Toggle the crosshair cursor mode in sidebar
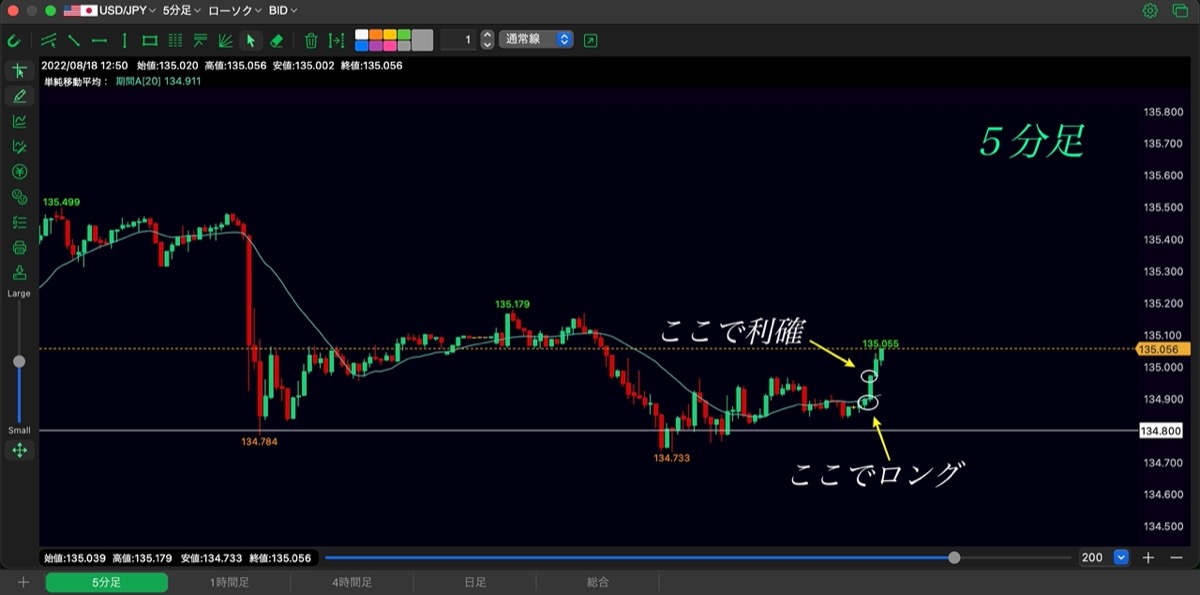 click(x=19, y=70)
